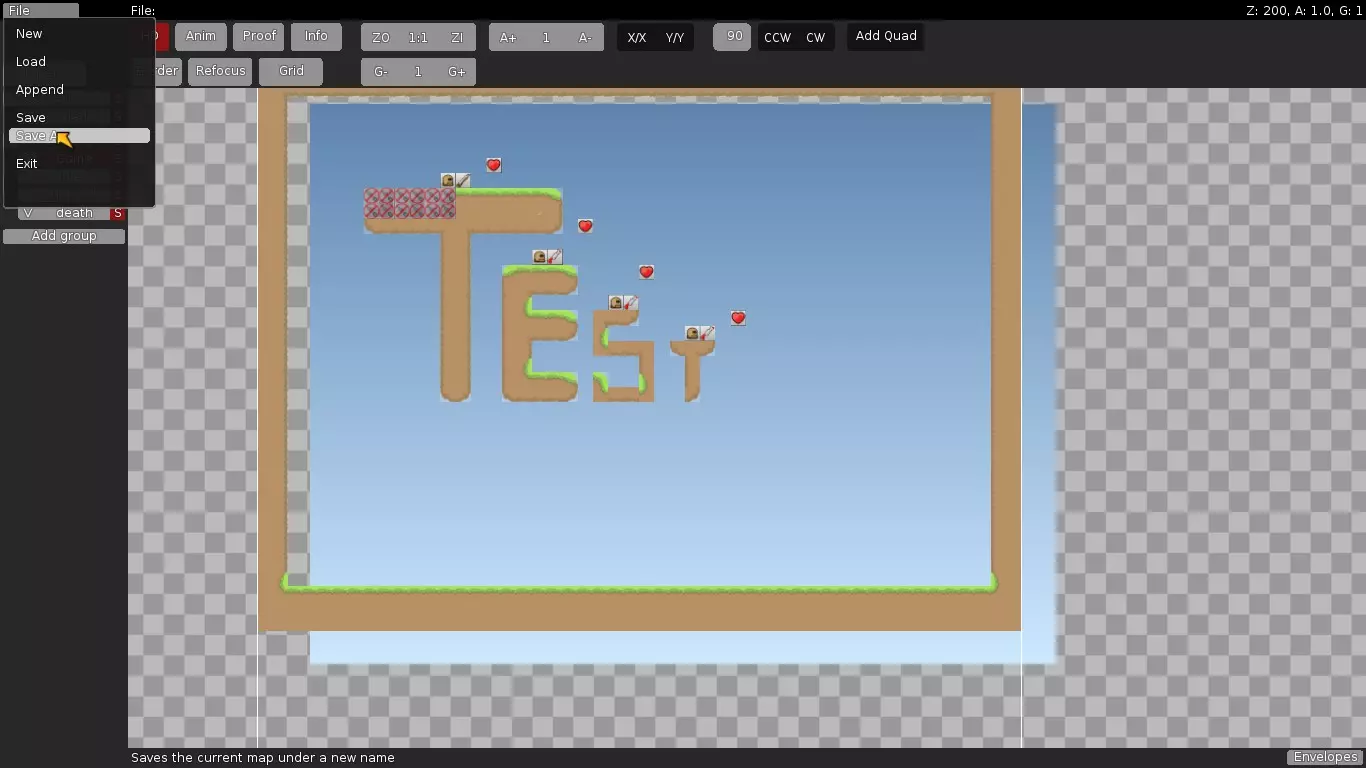The width and height of the screenshot is (1366, 768).
Task: Toggle visibility V of death group
Action: pyautogui.click(x=28, y=213)
